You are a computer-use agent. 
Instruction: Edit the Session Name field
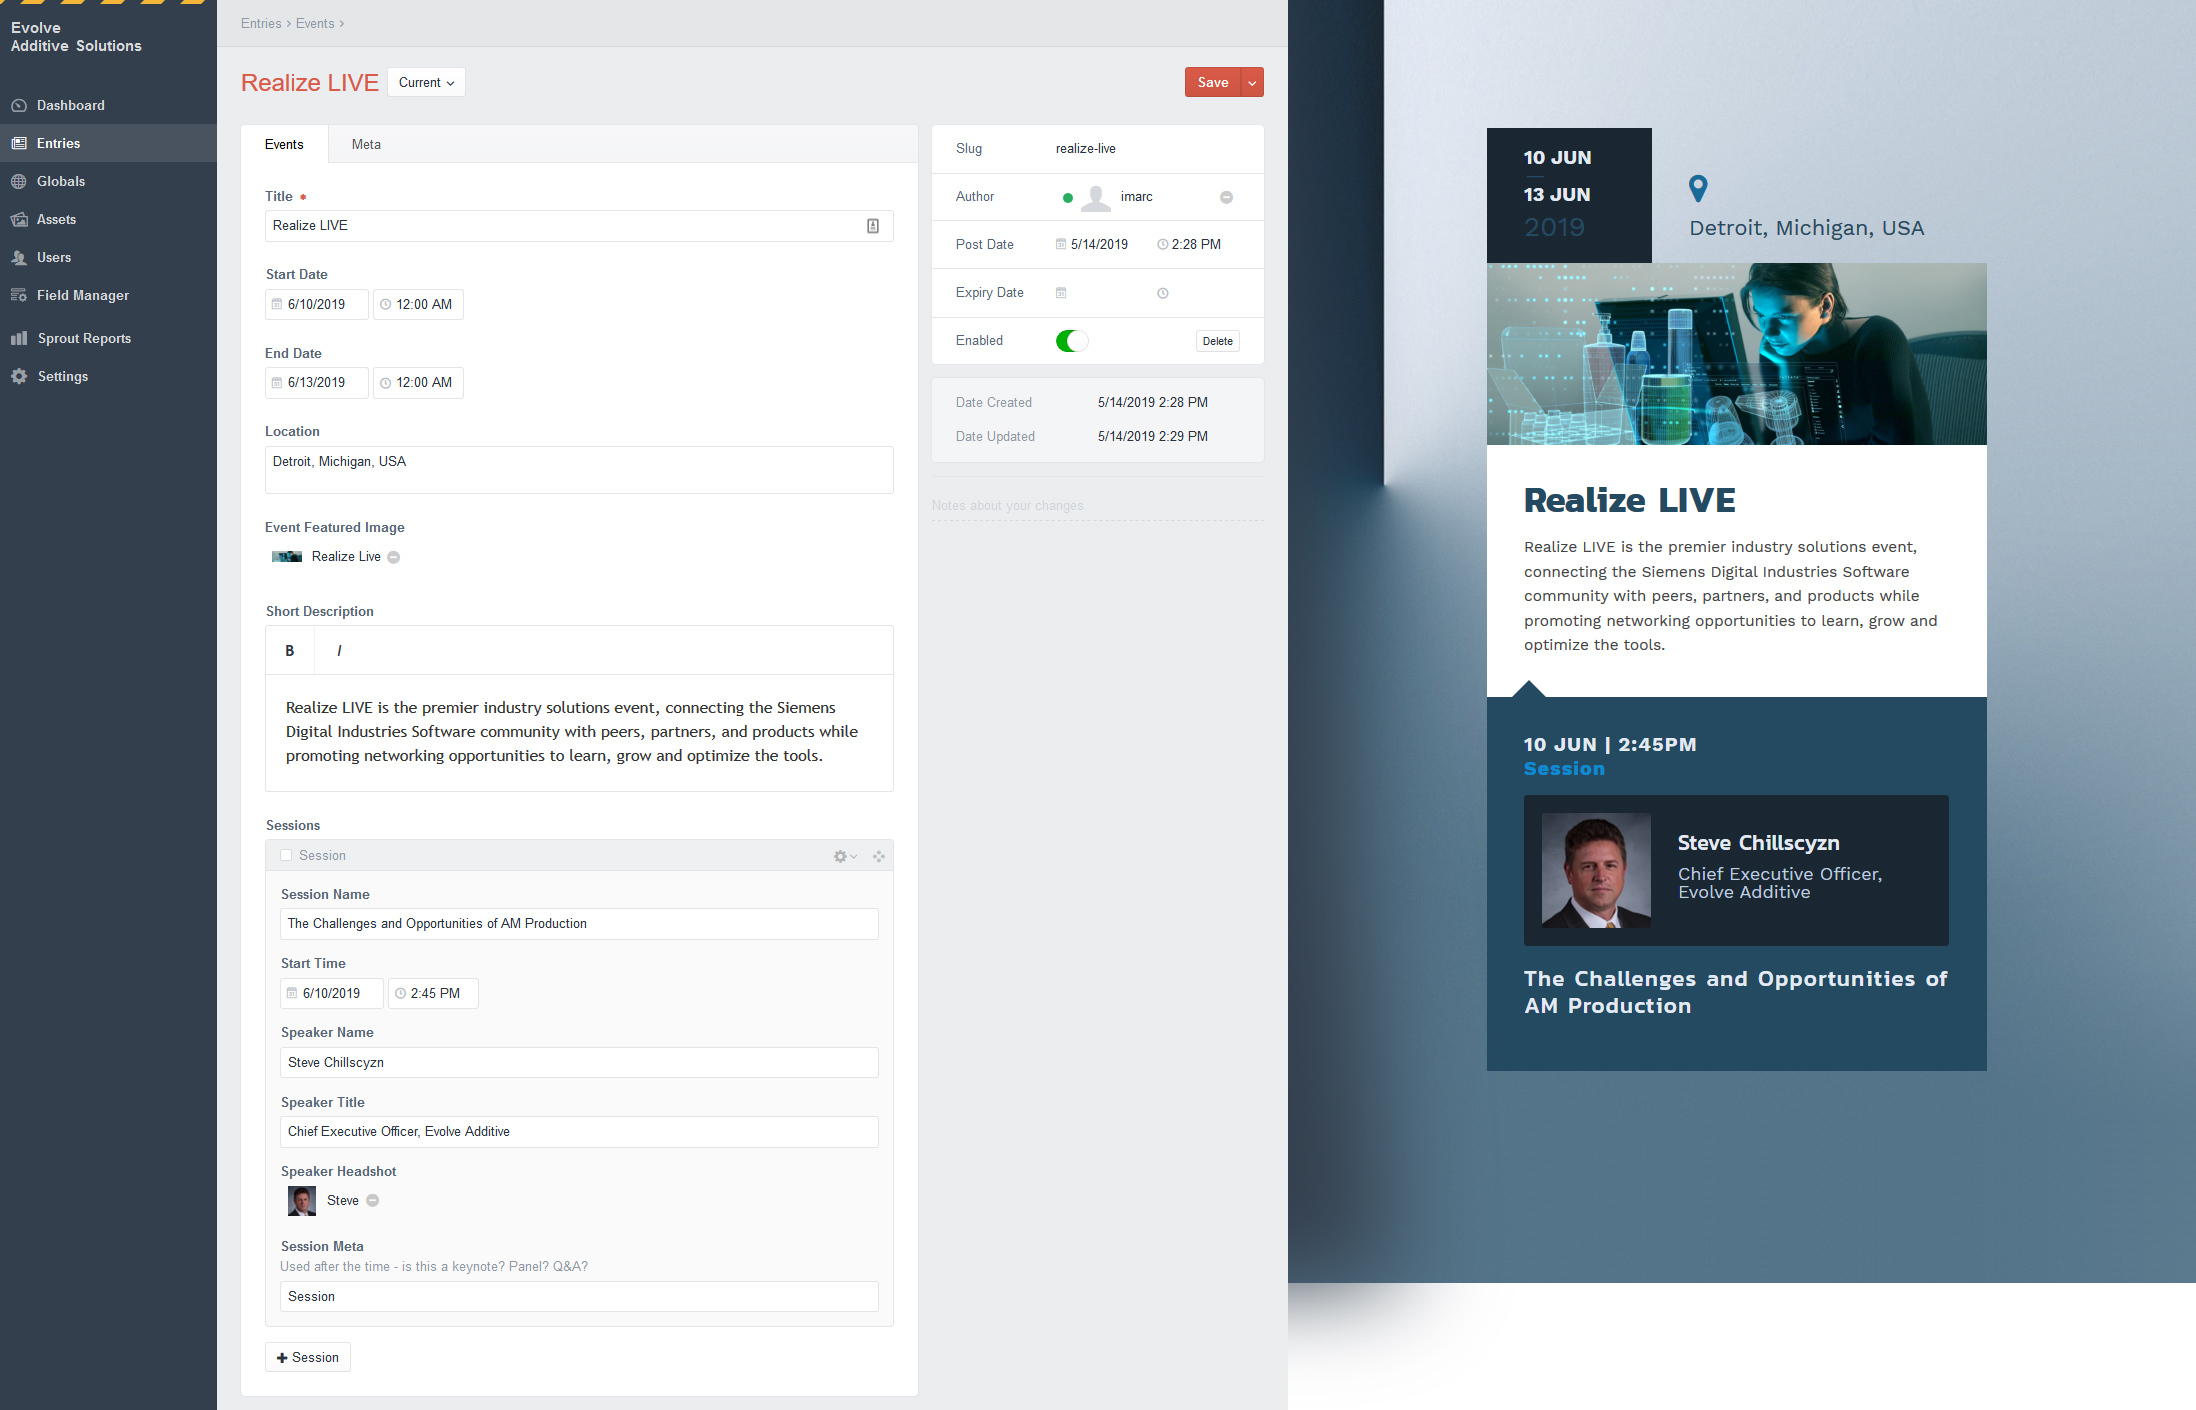point(579,924)
